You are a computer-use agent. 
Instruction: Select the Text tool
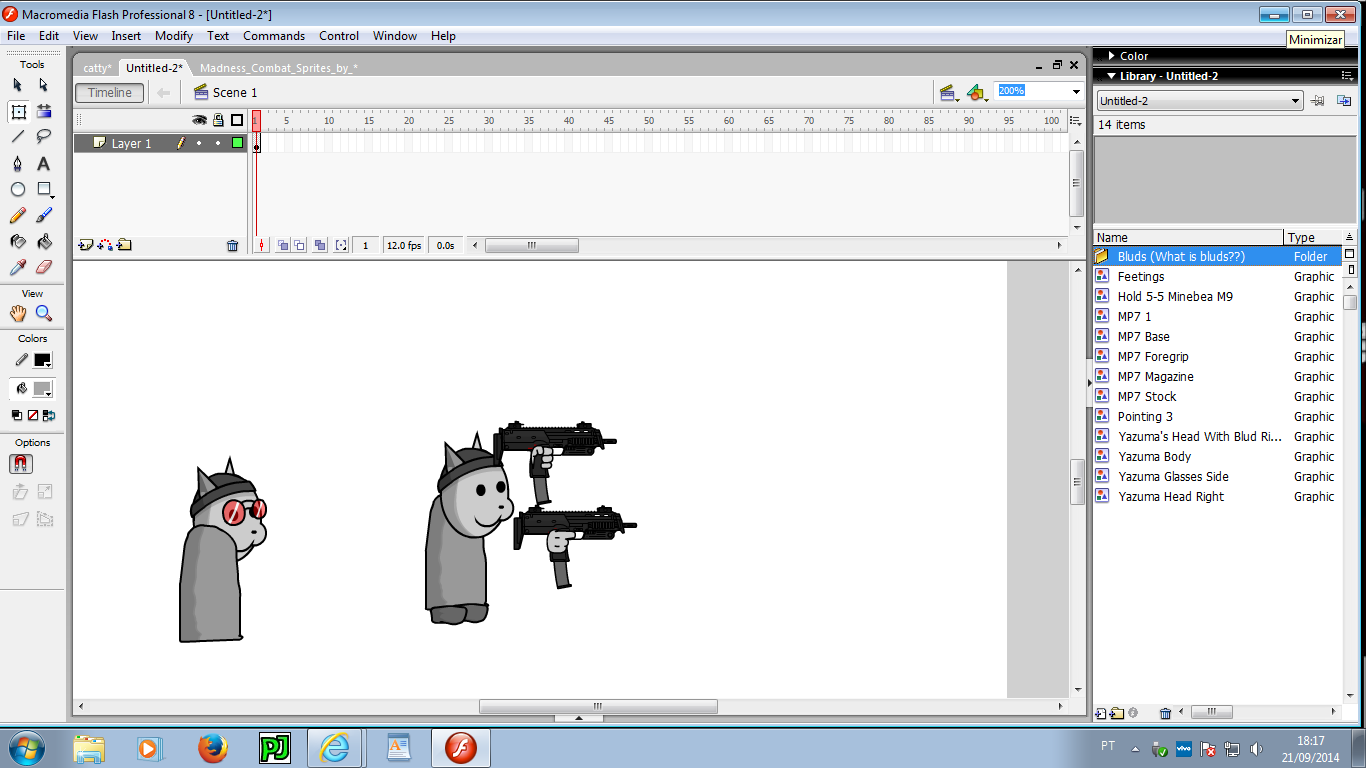(44, 163)
